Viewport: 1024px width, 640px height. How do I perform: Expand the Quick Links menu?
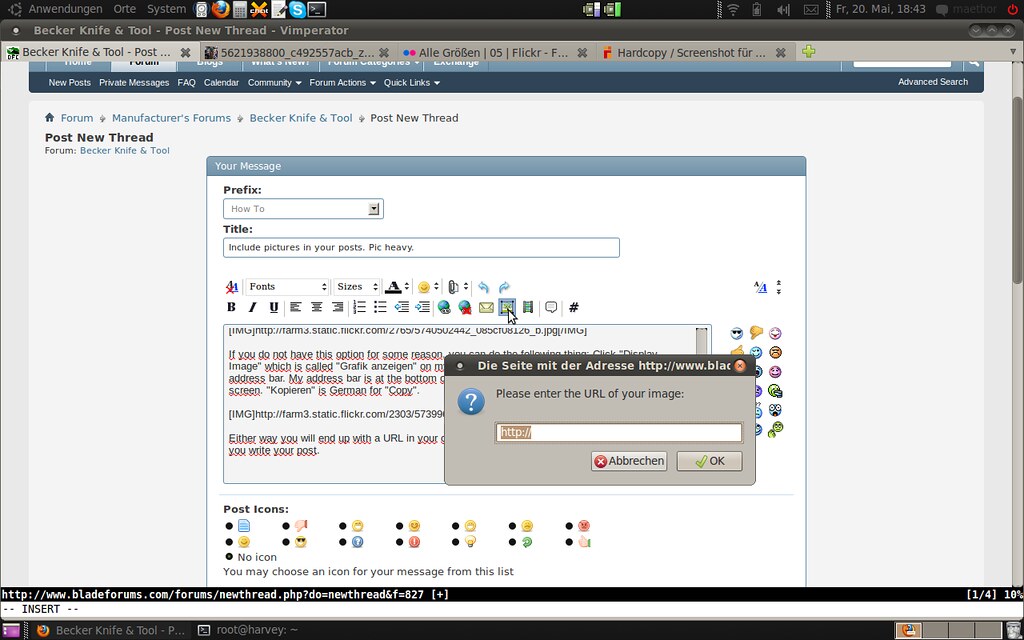[x=411, y=82]
